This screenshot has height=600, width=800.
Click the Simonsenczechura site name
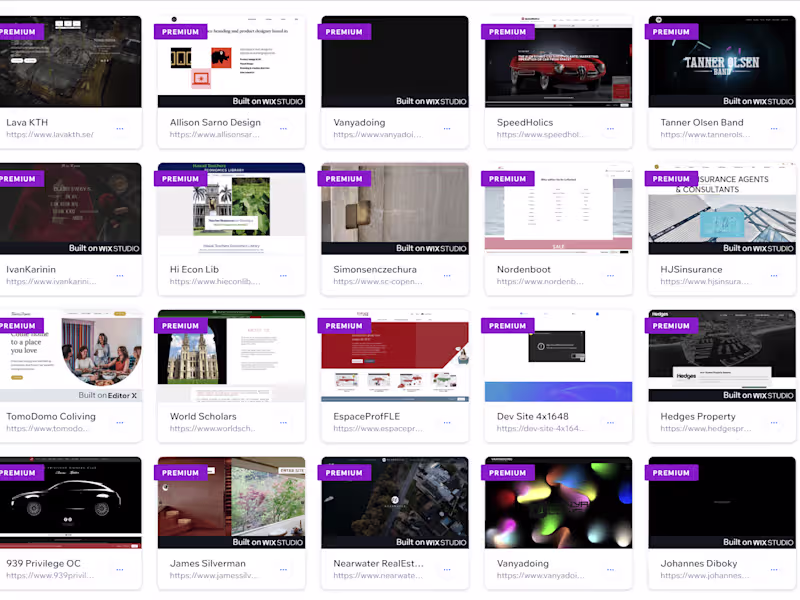click(x=375, y=269)
